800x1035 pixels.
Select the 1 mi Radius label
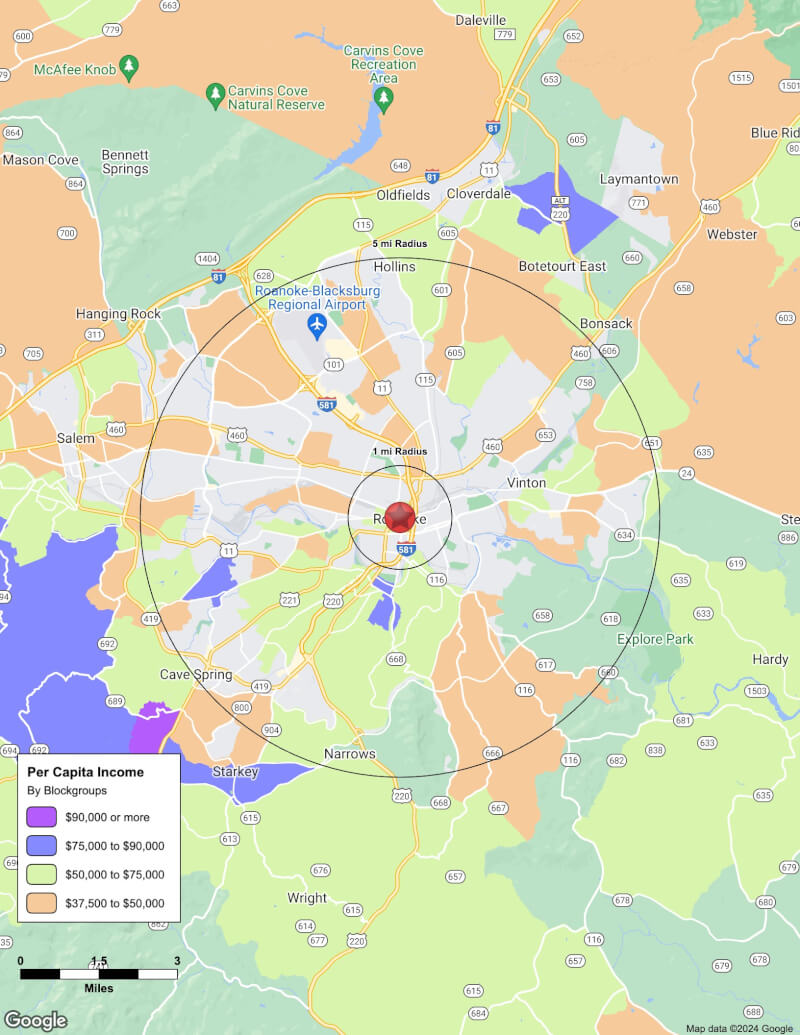[x=400, y=451]
